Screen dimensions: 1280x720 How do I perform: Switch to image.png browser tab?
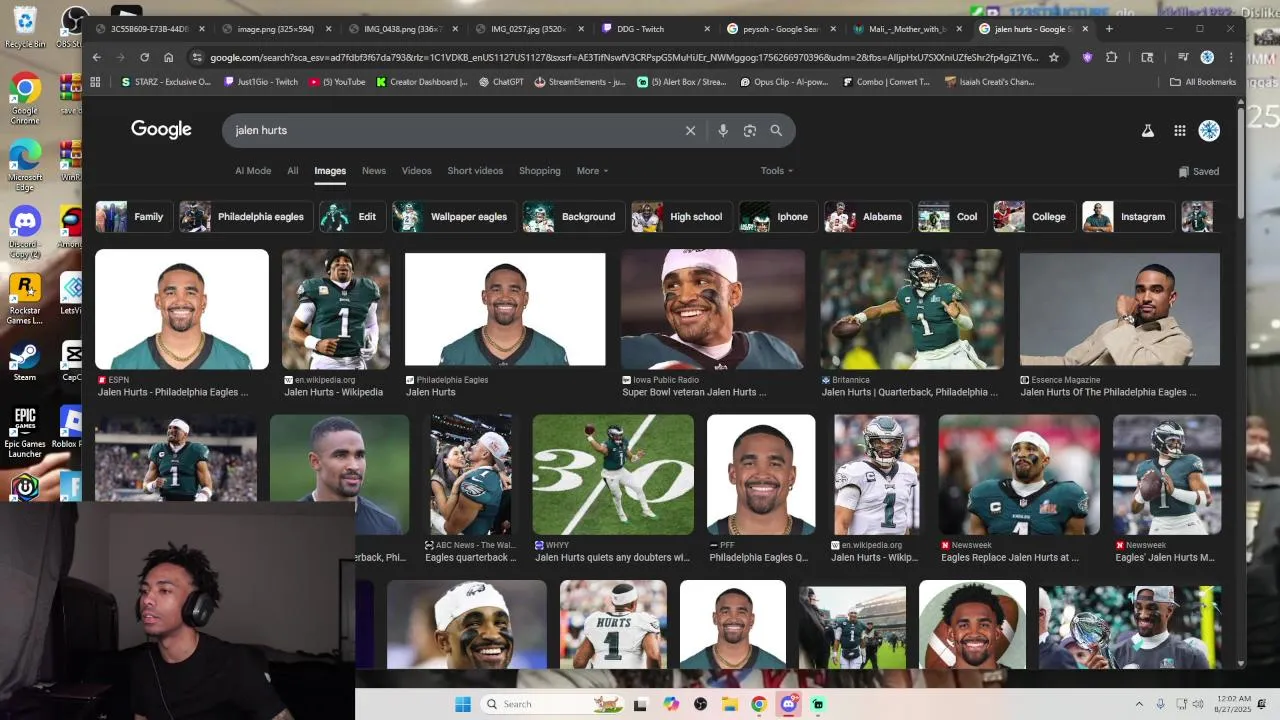point(279,29)
